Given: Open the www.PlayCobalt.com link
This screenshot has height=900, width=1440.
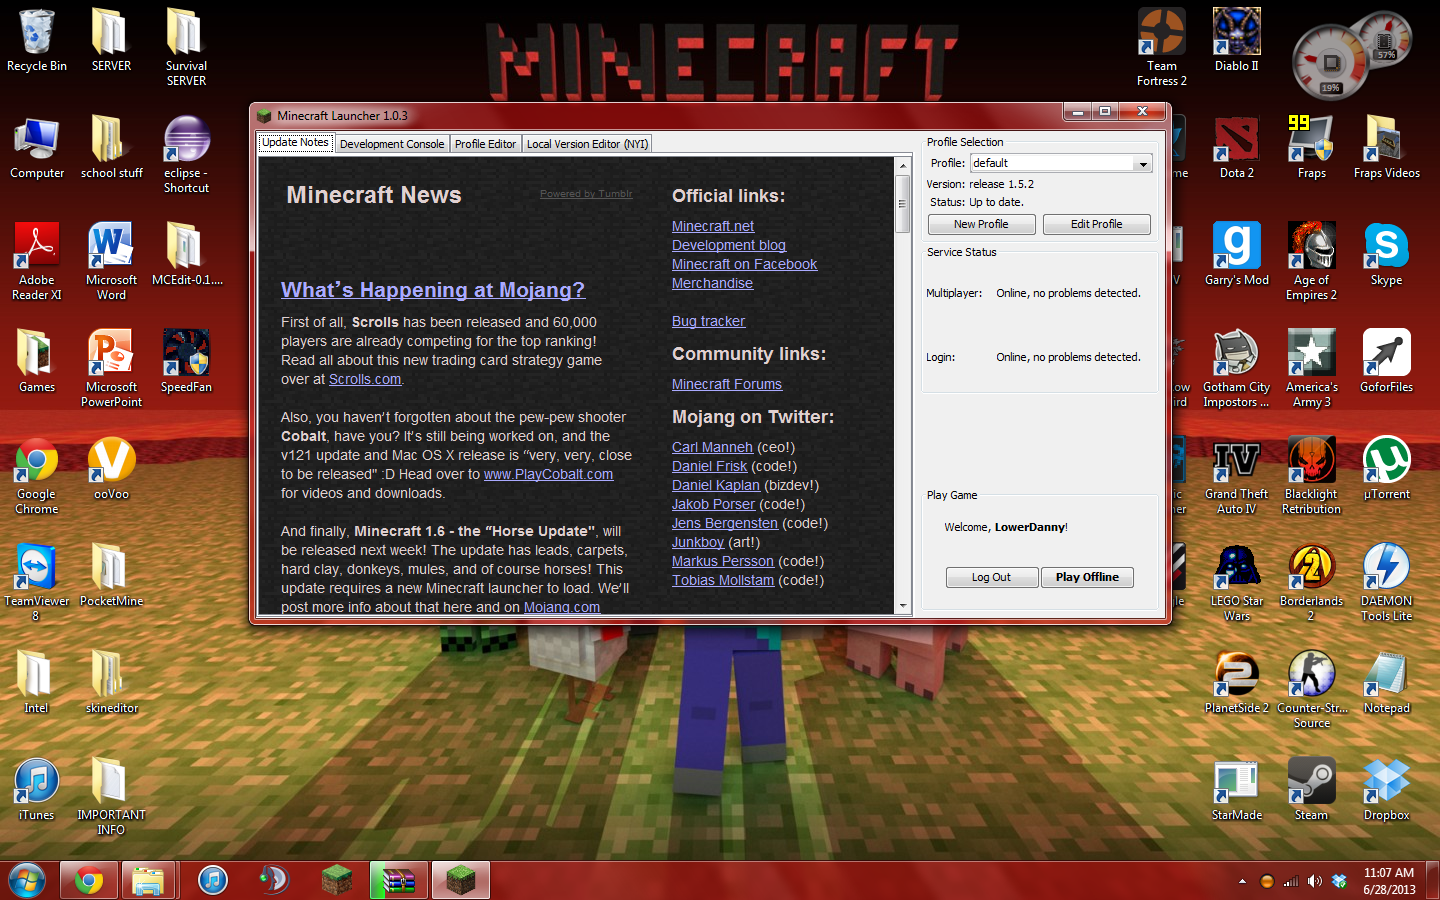Looking at the screenshot, I should (x=548, y=474).
